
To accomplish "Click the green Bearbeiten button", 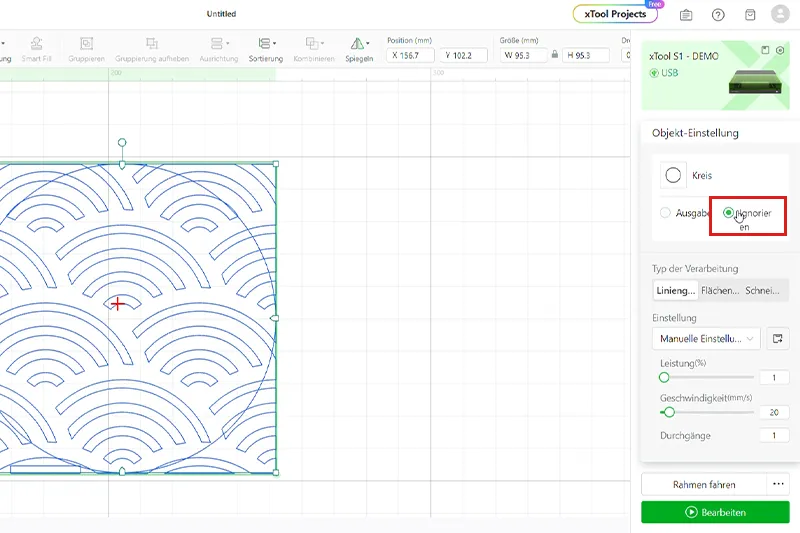I will tap(715, 512).
